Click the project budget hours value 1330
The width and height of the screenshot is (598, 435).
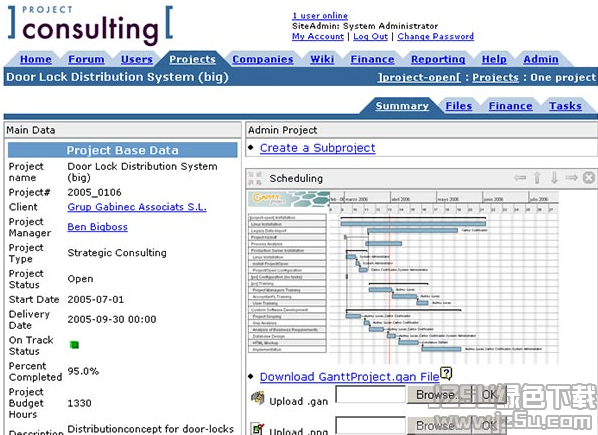pos(79,403)
